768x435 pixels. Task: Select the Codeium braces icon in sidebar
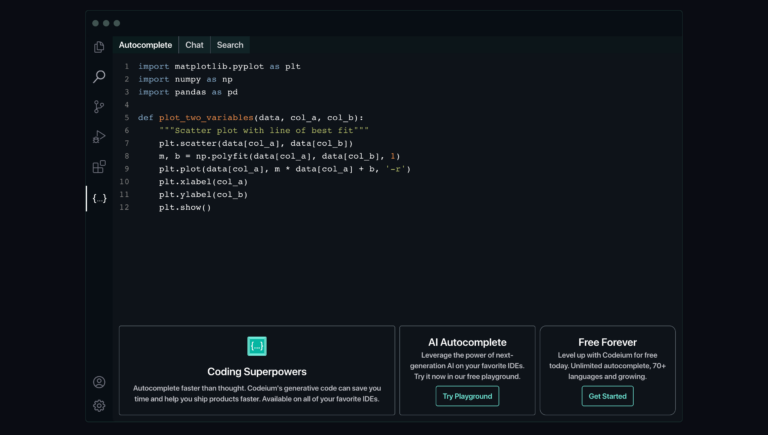[x=99, y=198]
